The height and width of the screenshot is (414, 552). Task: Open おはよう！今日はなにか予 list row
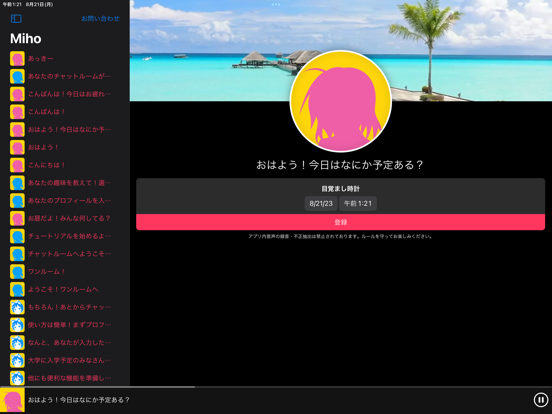click(x=65, y=130)
